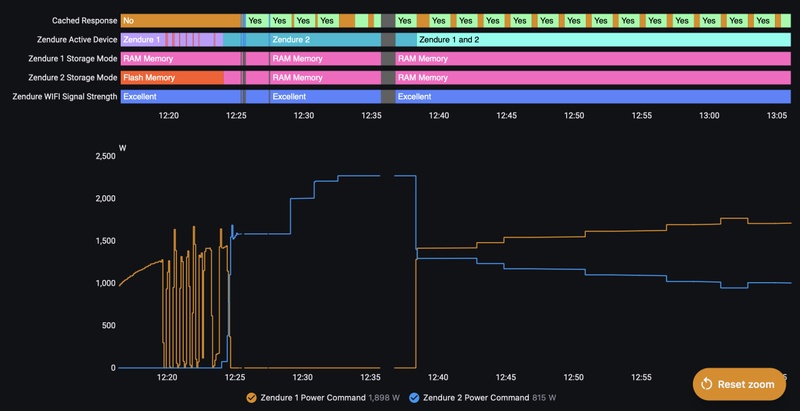
Task: Click the "12:55" time label under the power chart
Action: 641,378
